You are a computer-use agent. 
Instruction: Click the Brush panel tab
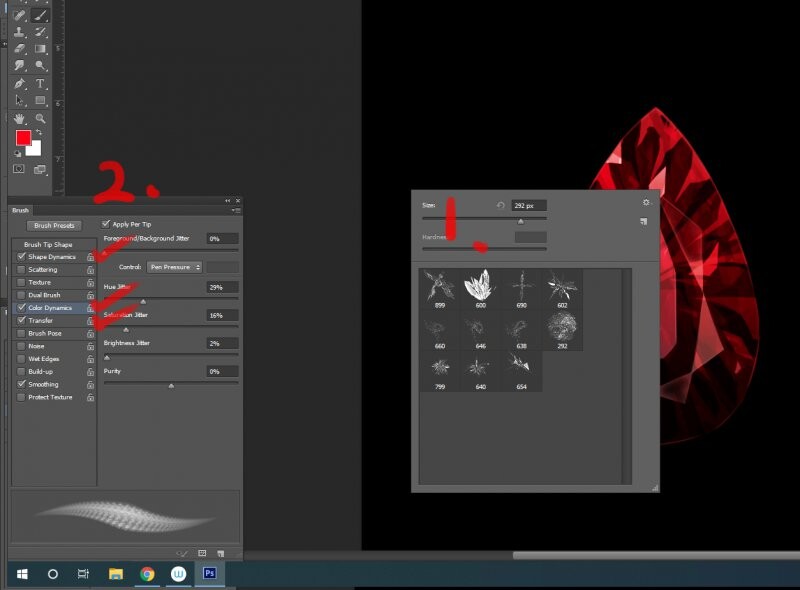20,211
